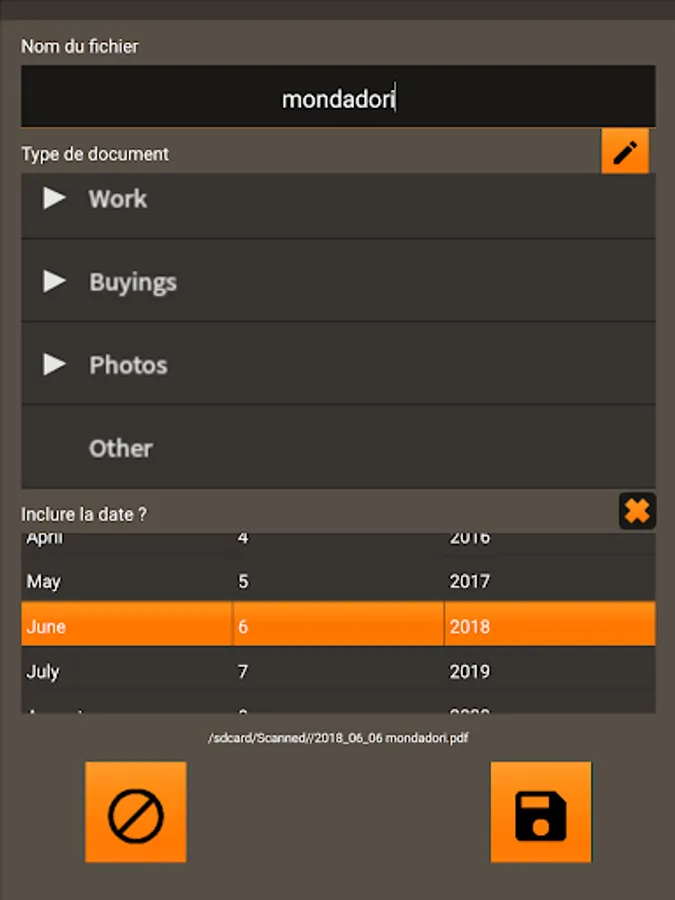Tap the selected 2018 year cell
Viewport: 675px width, 900px height.
(x=470, y=627)
